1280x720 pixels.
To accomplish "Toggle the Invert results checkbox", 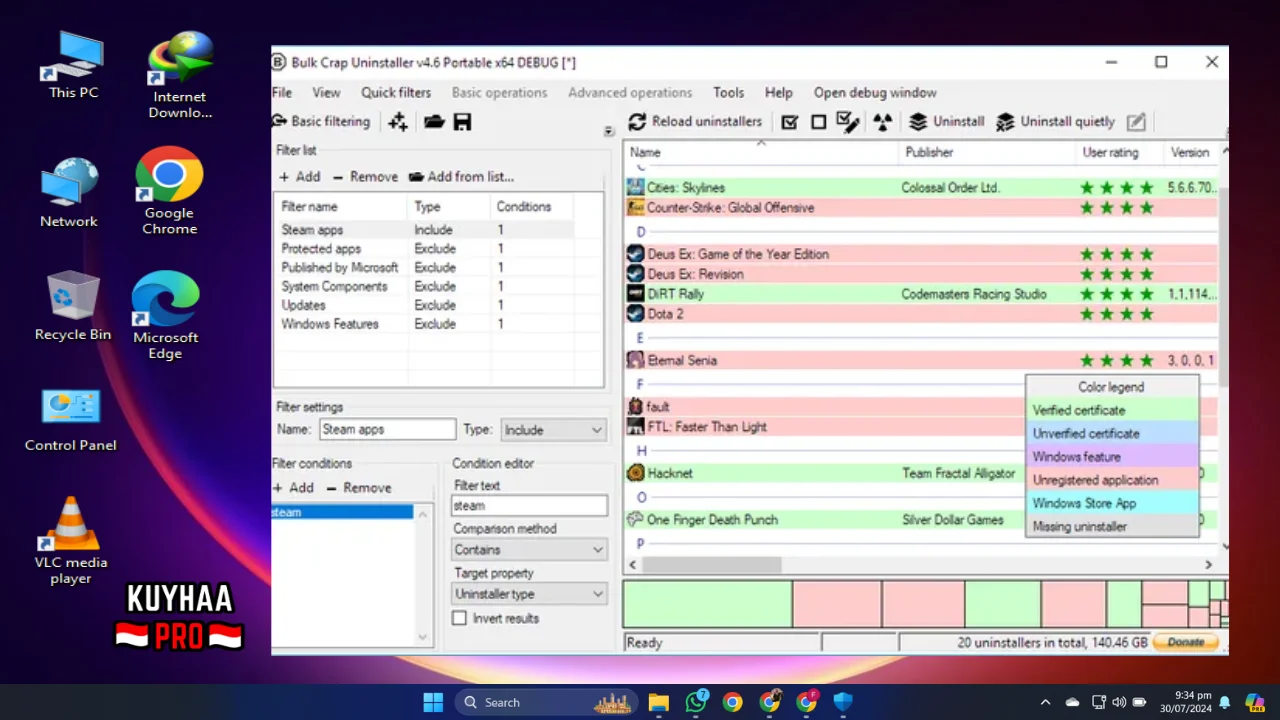I will click(x=459, y=618).
